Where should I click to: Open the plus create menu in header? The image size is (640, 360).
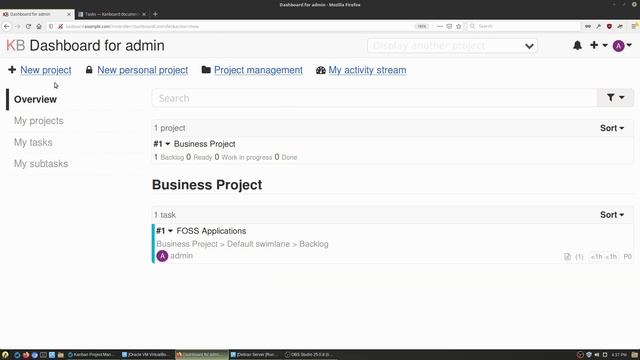[598, 45]
